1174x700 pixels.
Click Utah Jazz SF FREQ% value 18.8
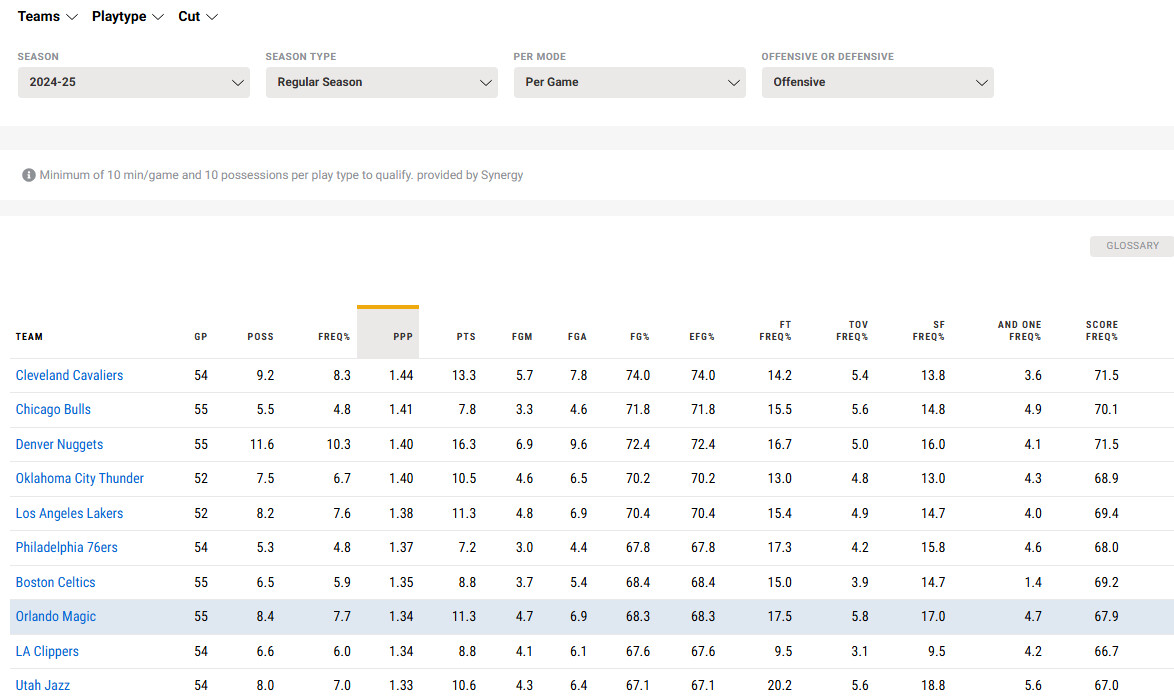pos(933,685)
